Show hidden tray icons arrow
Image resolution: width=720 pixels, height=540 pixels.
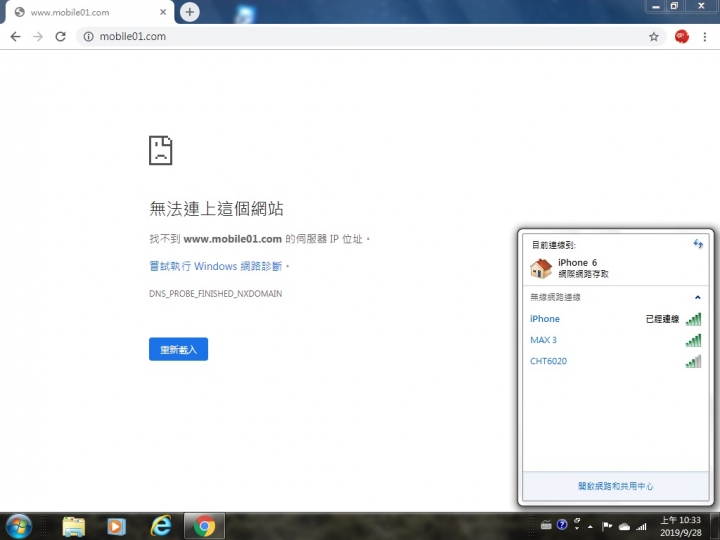(x=591, y=526)
